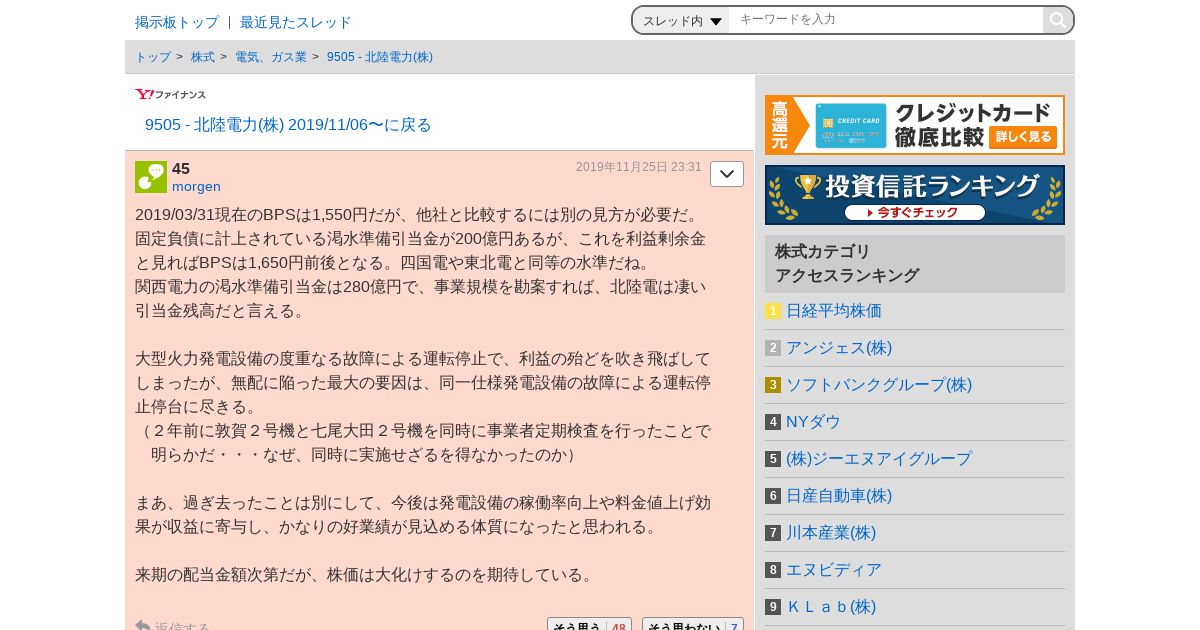Image resolution: width=1200 pixels, height=630 pixels.
Task: Open the スレッド内 search scope dropdown
Action: pos(682,20)
